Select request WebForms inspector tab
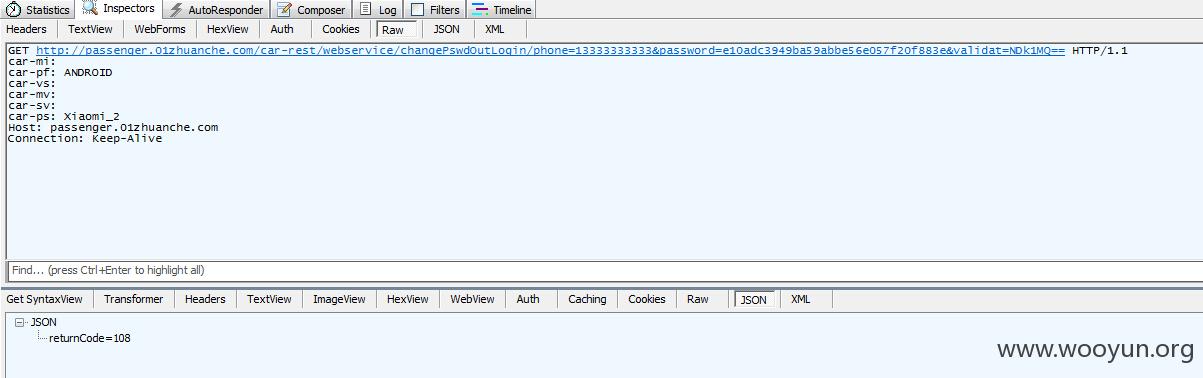1203x378 pixels. pyautogui.click(x=160, y=30)
